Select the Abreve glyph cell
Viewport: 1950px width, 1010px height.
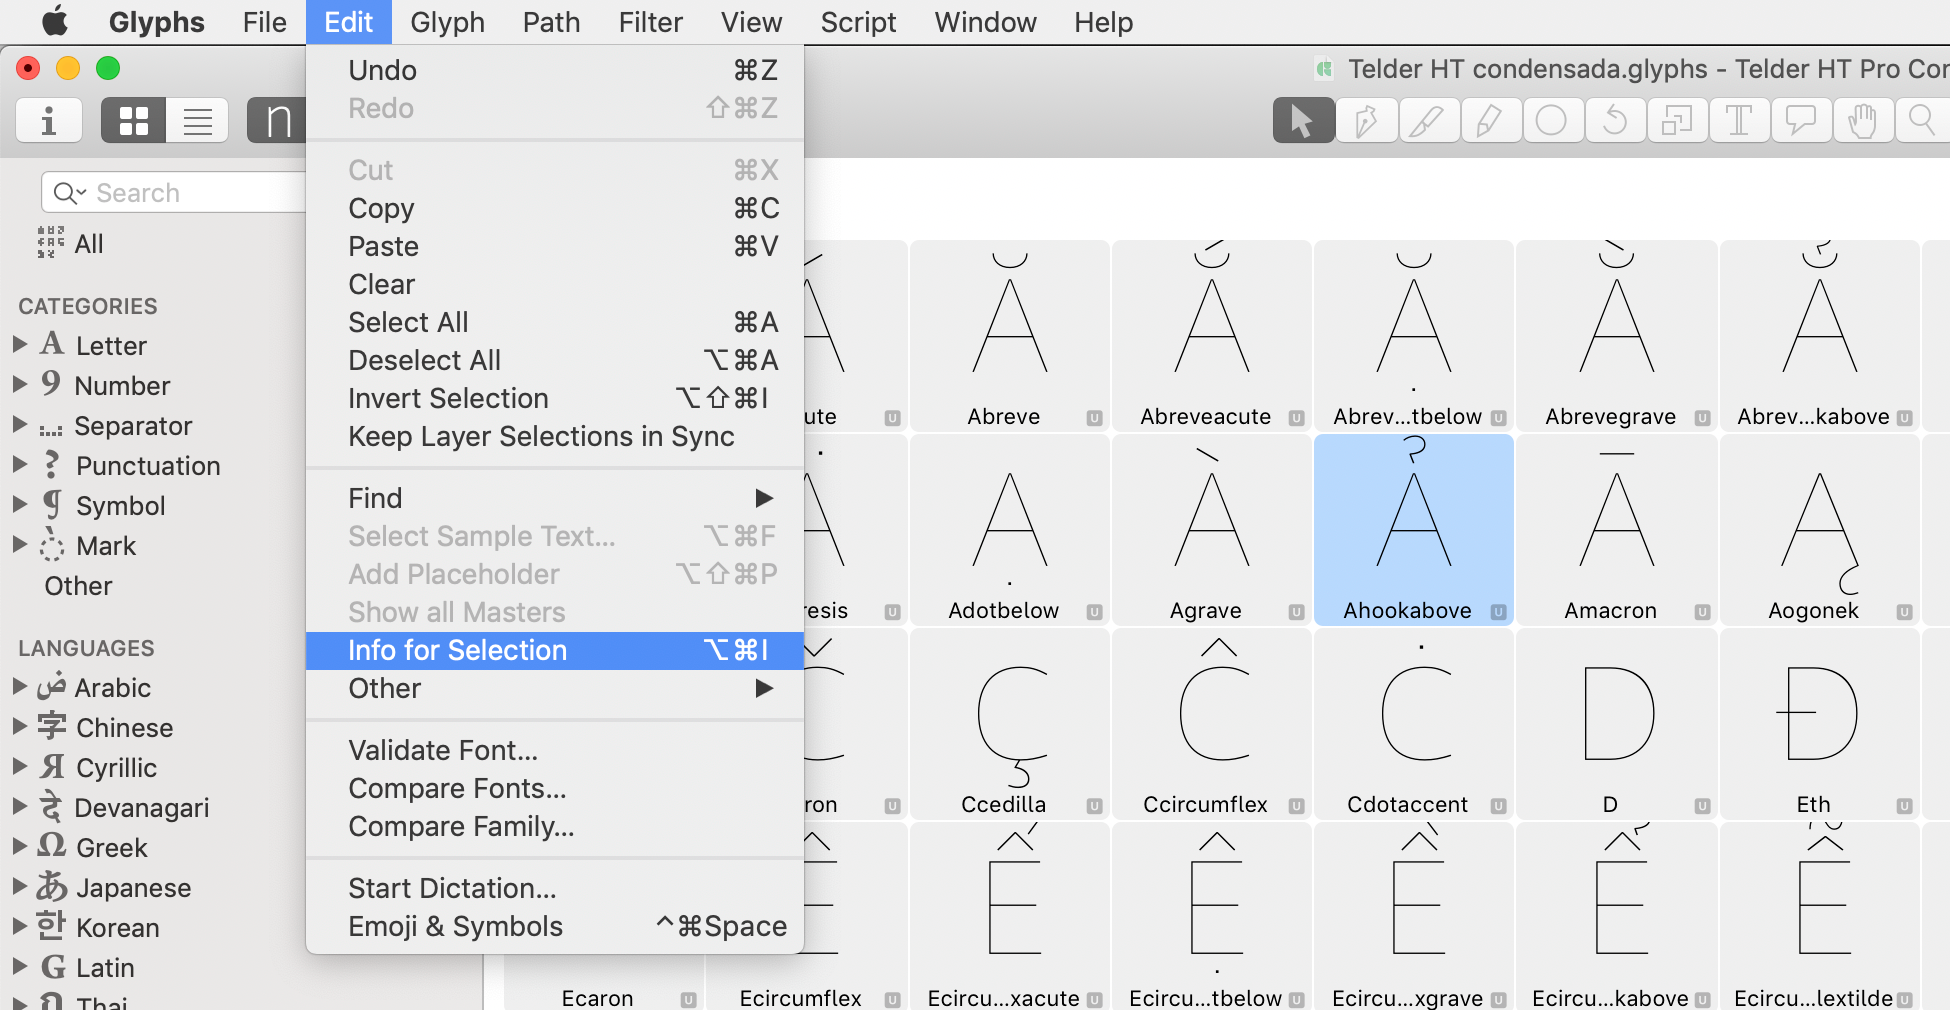pos(1009,336)
